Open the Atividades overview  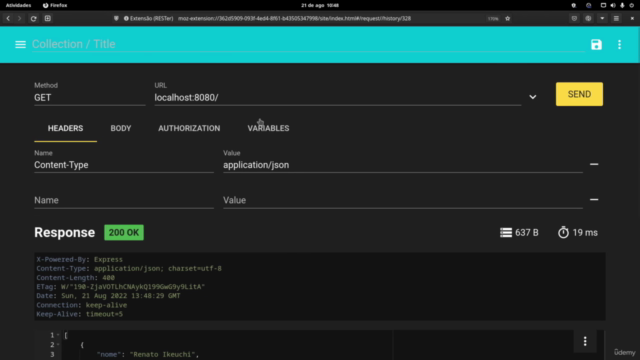tap(18, 5)
